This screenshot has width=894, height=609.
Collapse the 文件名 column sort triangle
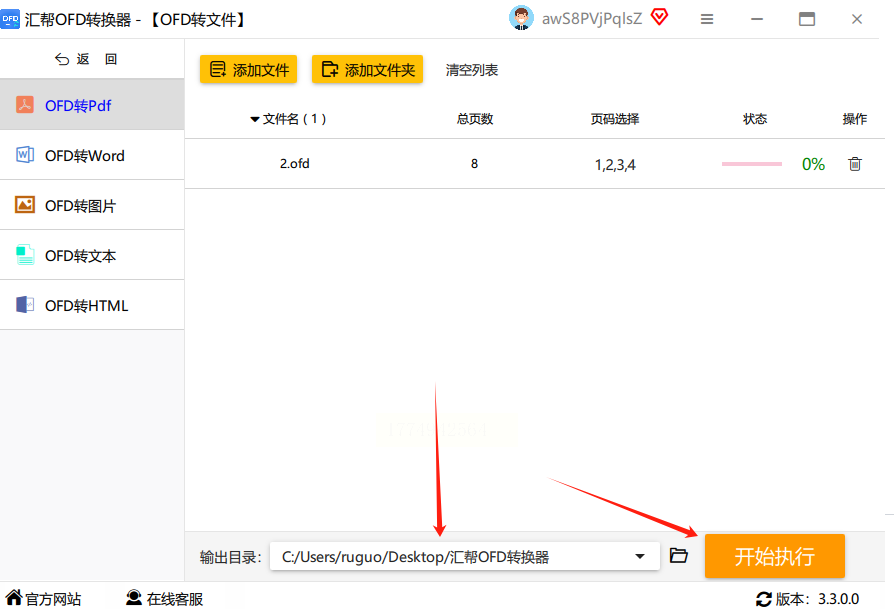(255, 119)
